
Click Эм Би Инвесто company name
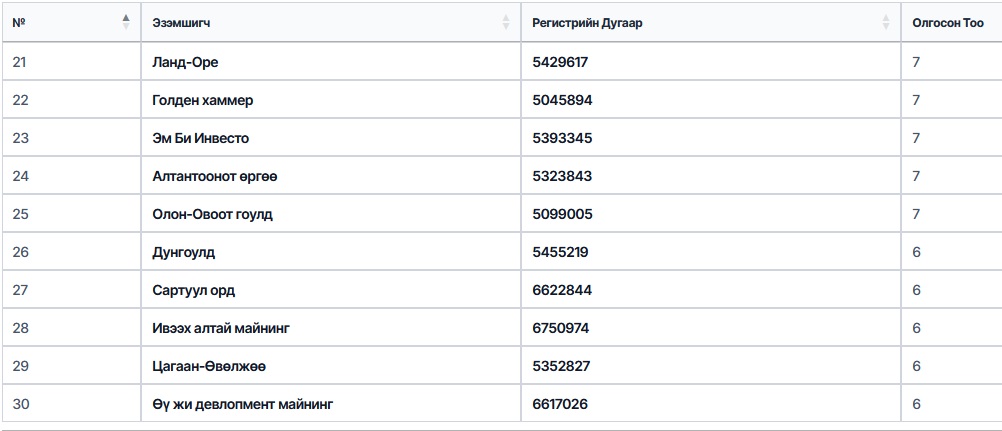(200, 138)
